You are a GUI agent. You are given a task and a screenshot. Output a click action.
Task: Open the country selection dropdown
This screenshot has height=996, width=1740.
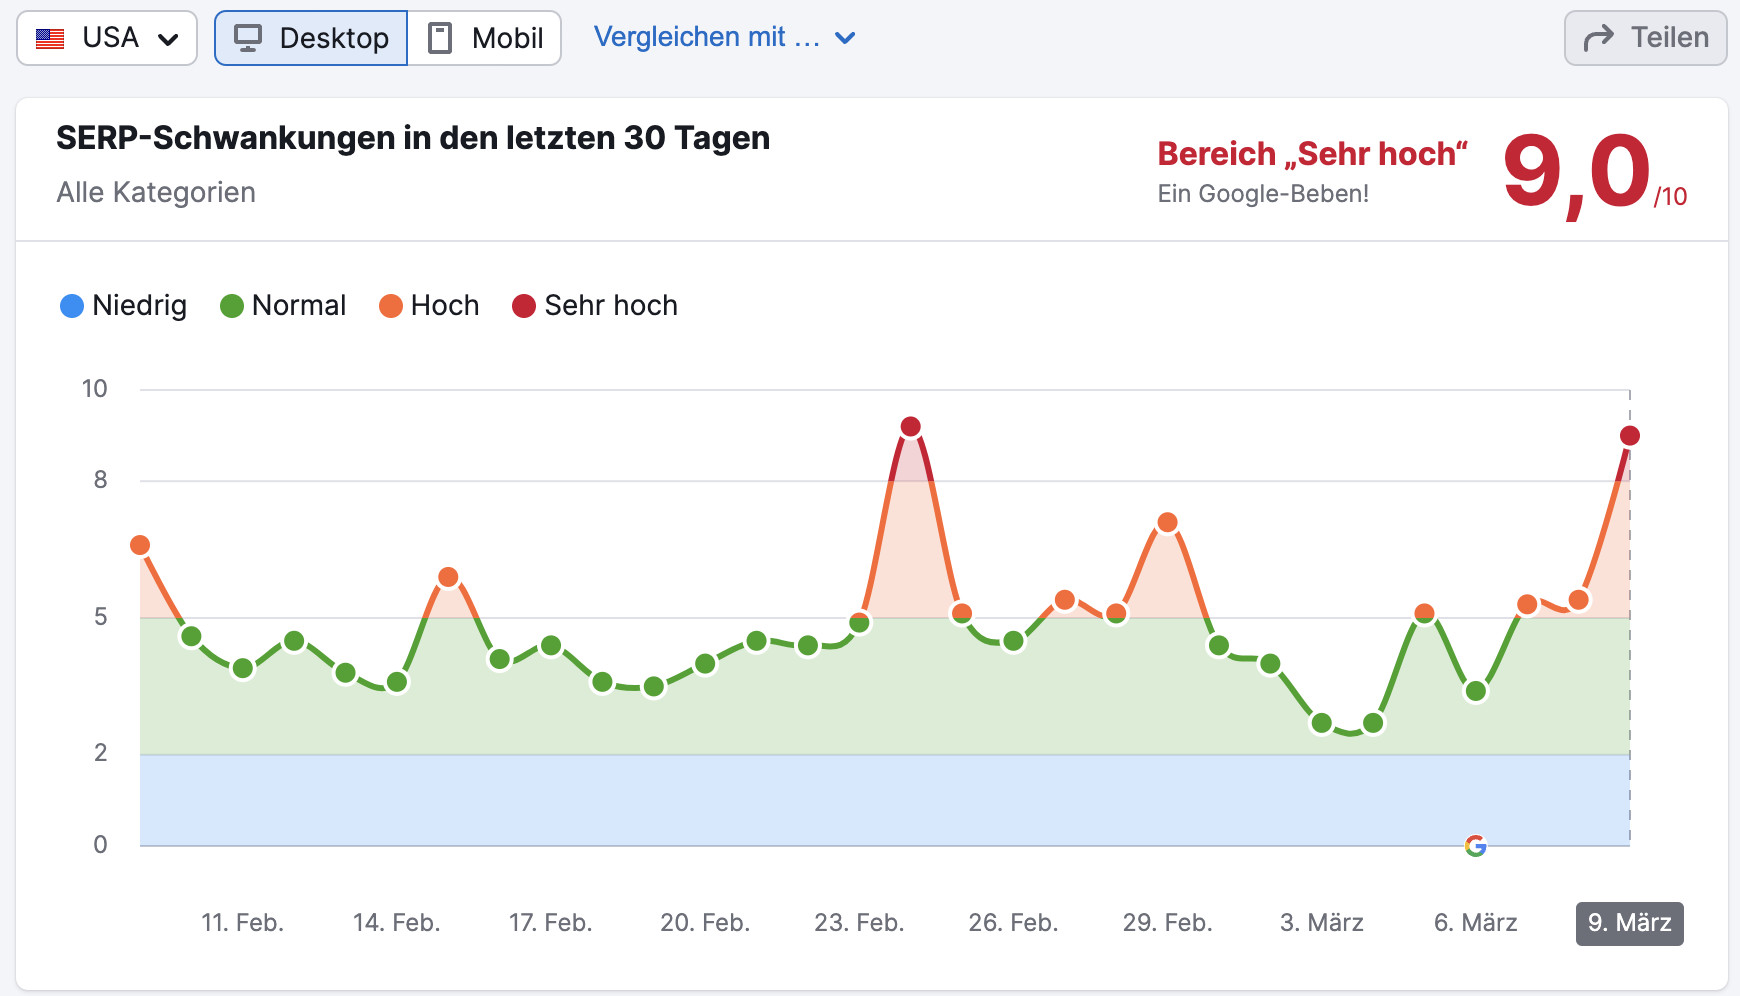click(106, 37)
